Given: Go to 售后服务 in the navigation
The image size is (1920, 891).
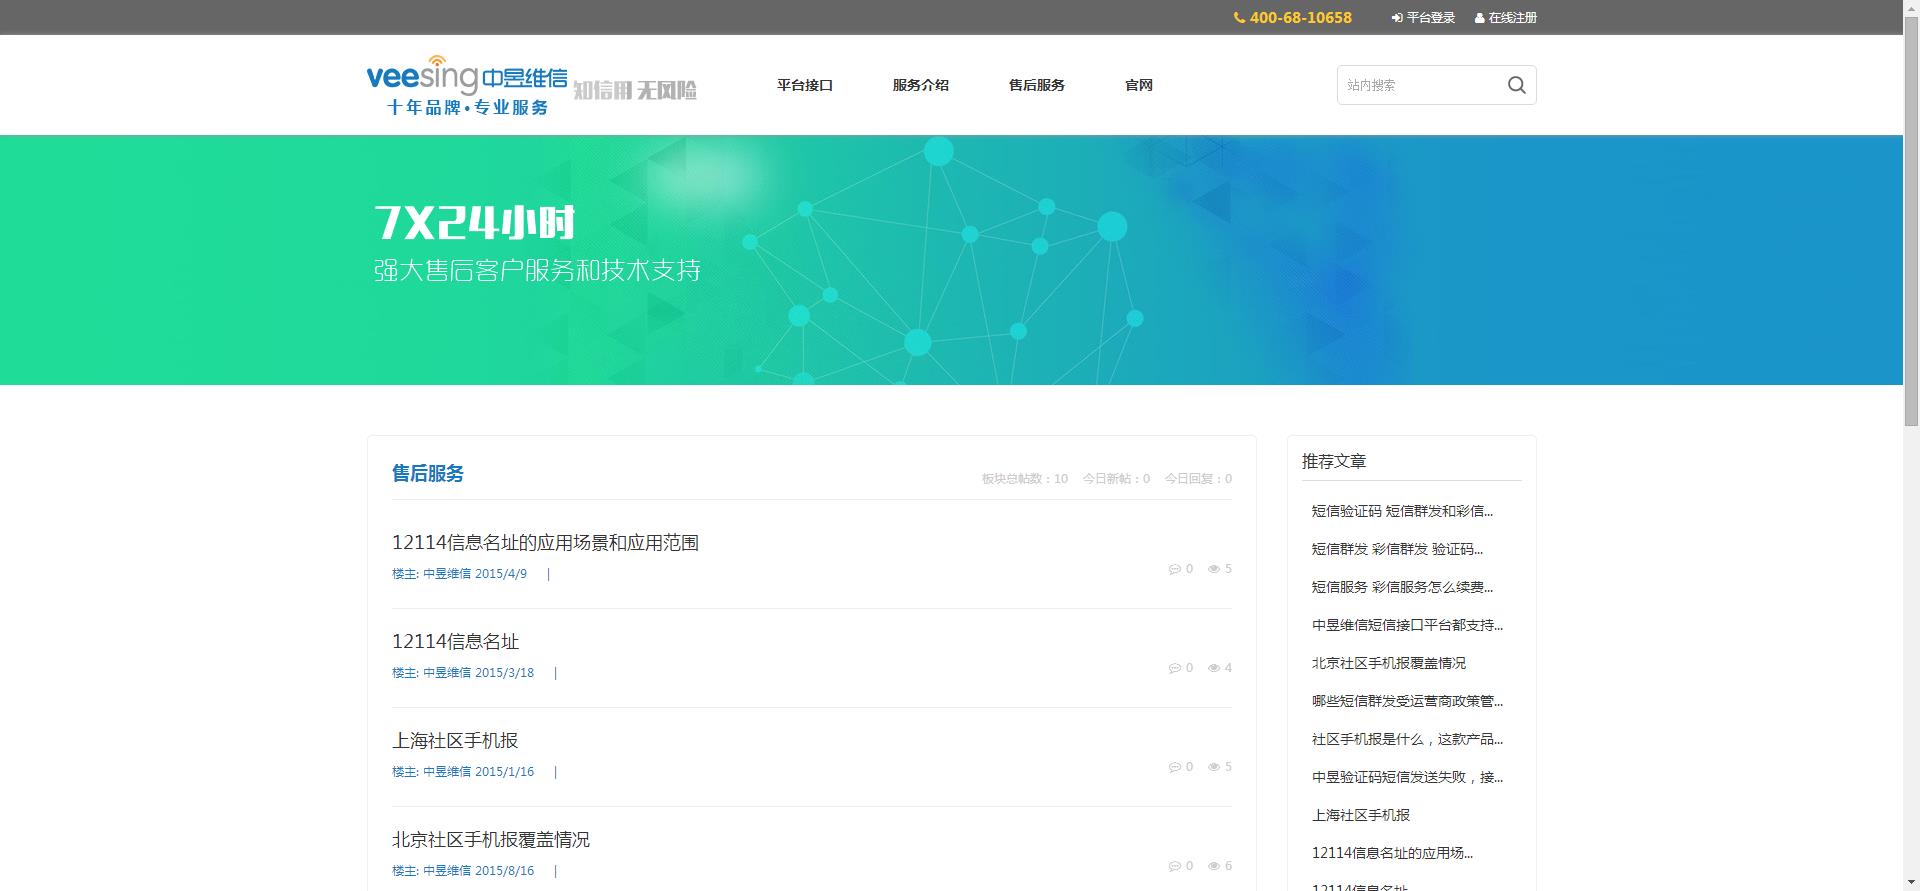Looking at the screenshot, I should 1036,85.
